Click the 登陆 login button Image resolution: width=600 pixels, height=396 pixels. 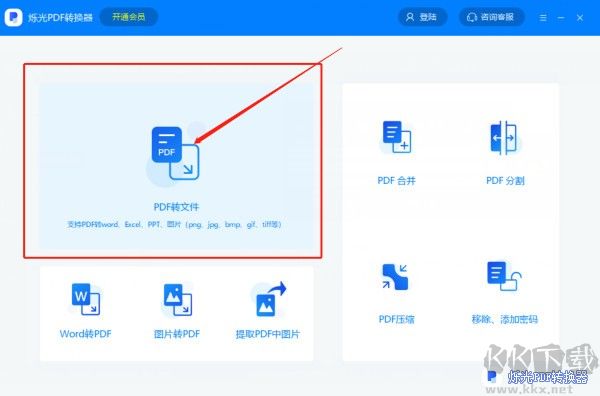pyautogui.click(x=422, y=17)
